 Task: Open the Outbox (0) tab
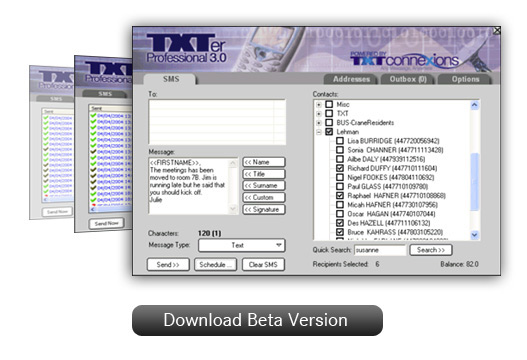point(408,79)
